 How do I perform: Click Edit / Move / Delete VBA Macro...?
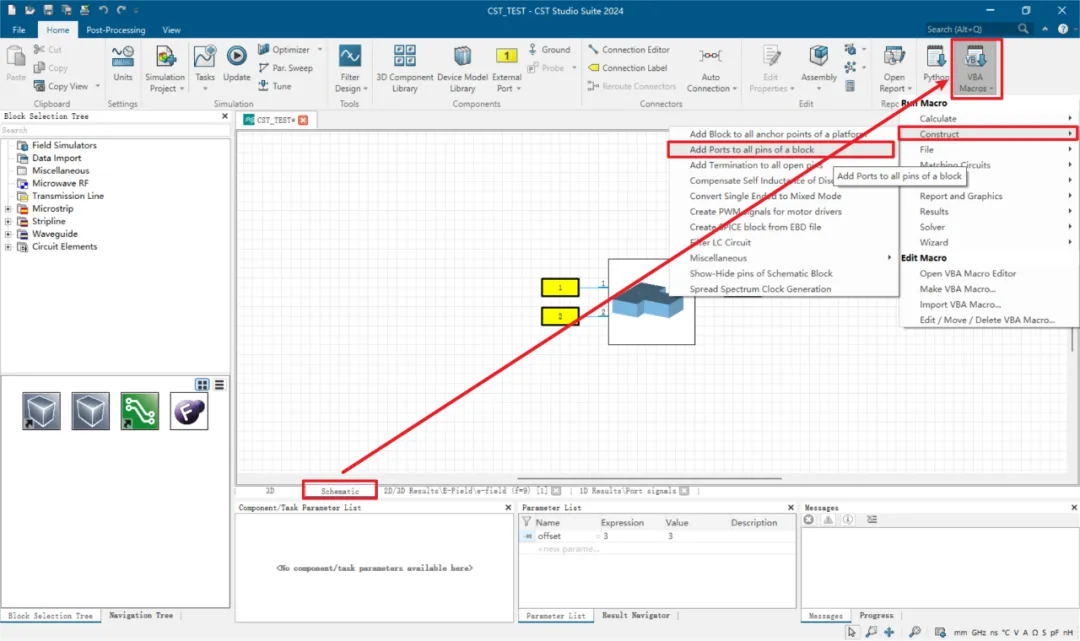coord(988,320)
